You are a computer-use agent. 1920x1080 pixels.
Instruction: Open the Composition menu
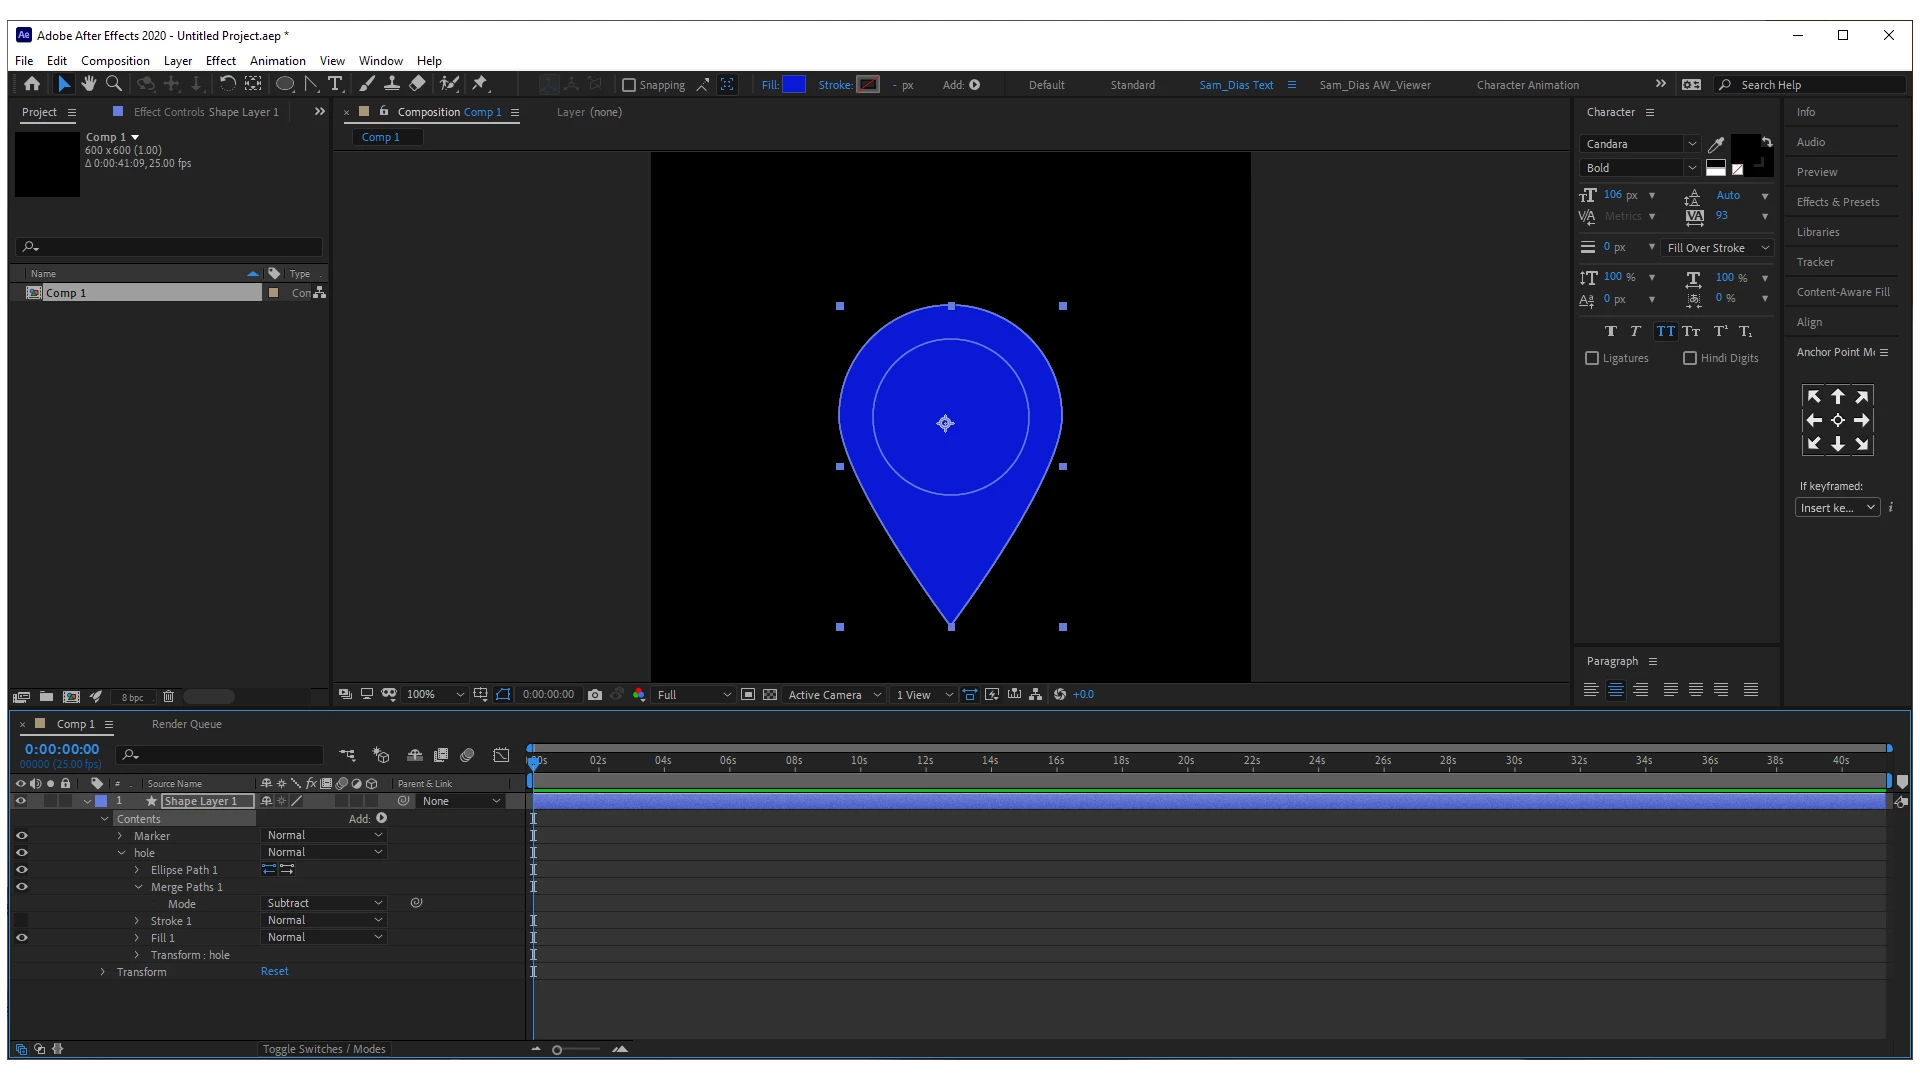pyautogui.click(x=115, y=61)
